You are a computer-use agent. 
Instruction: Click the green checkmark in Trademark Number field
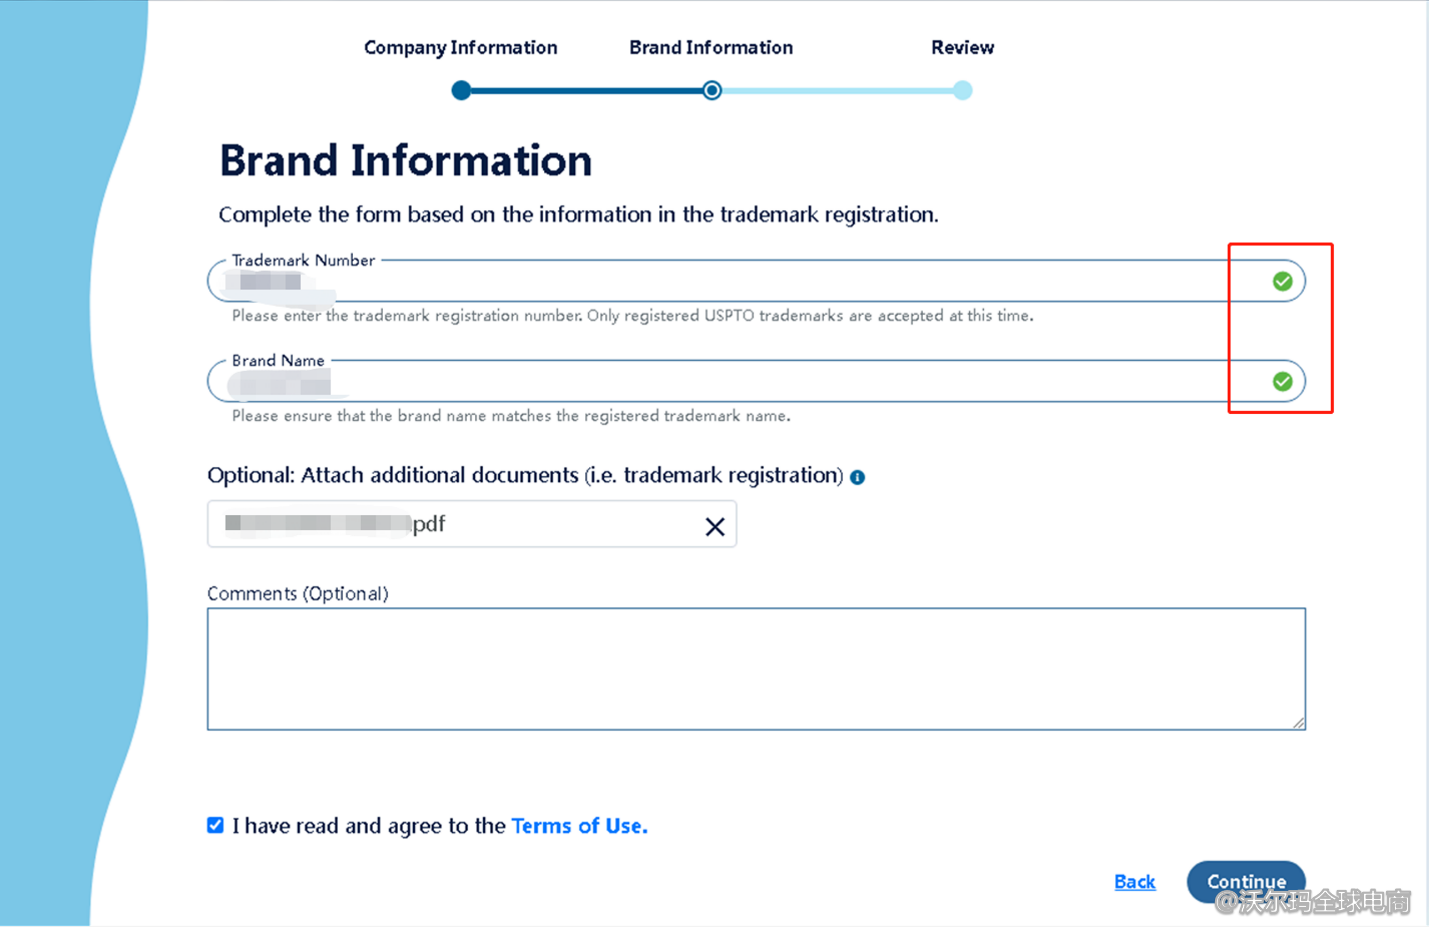pyautogui.click(x=1282, y=282)
